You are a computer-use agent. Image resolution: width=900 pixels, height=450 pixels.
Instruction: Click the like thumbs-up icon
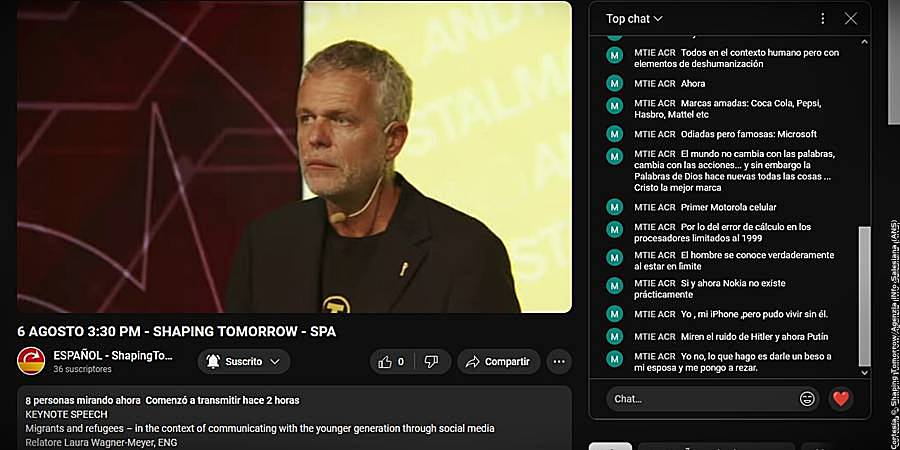pyautogui.click(x=385, y=362)
